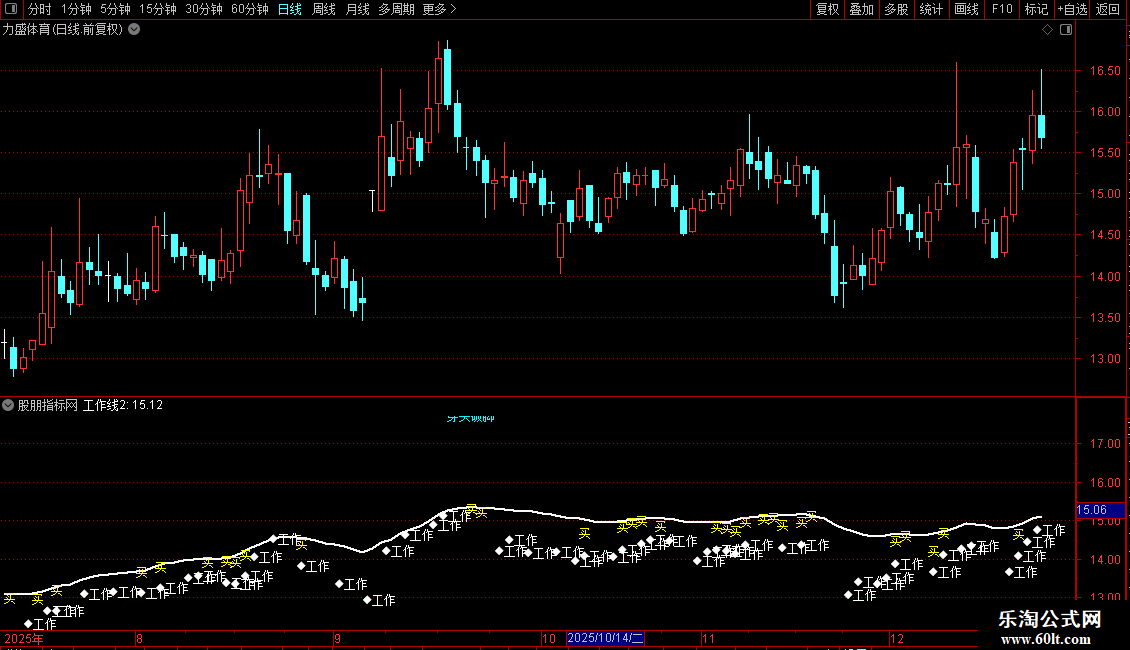The height and width of the screenshot is (650, 1130).
Task: Click the diamond marker icon at top right
Action: tap(1047, 30)
